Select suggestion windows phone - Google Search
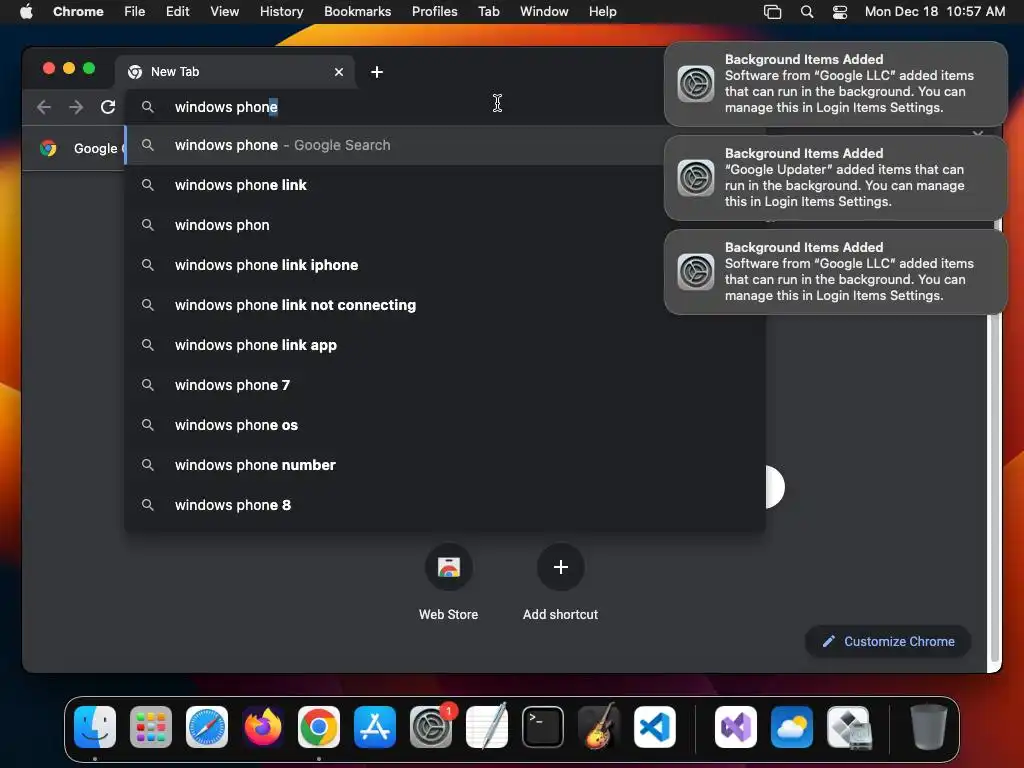This screenshot has width=1024, height=768. coord(395,145)
